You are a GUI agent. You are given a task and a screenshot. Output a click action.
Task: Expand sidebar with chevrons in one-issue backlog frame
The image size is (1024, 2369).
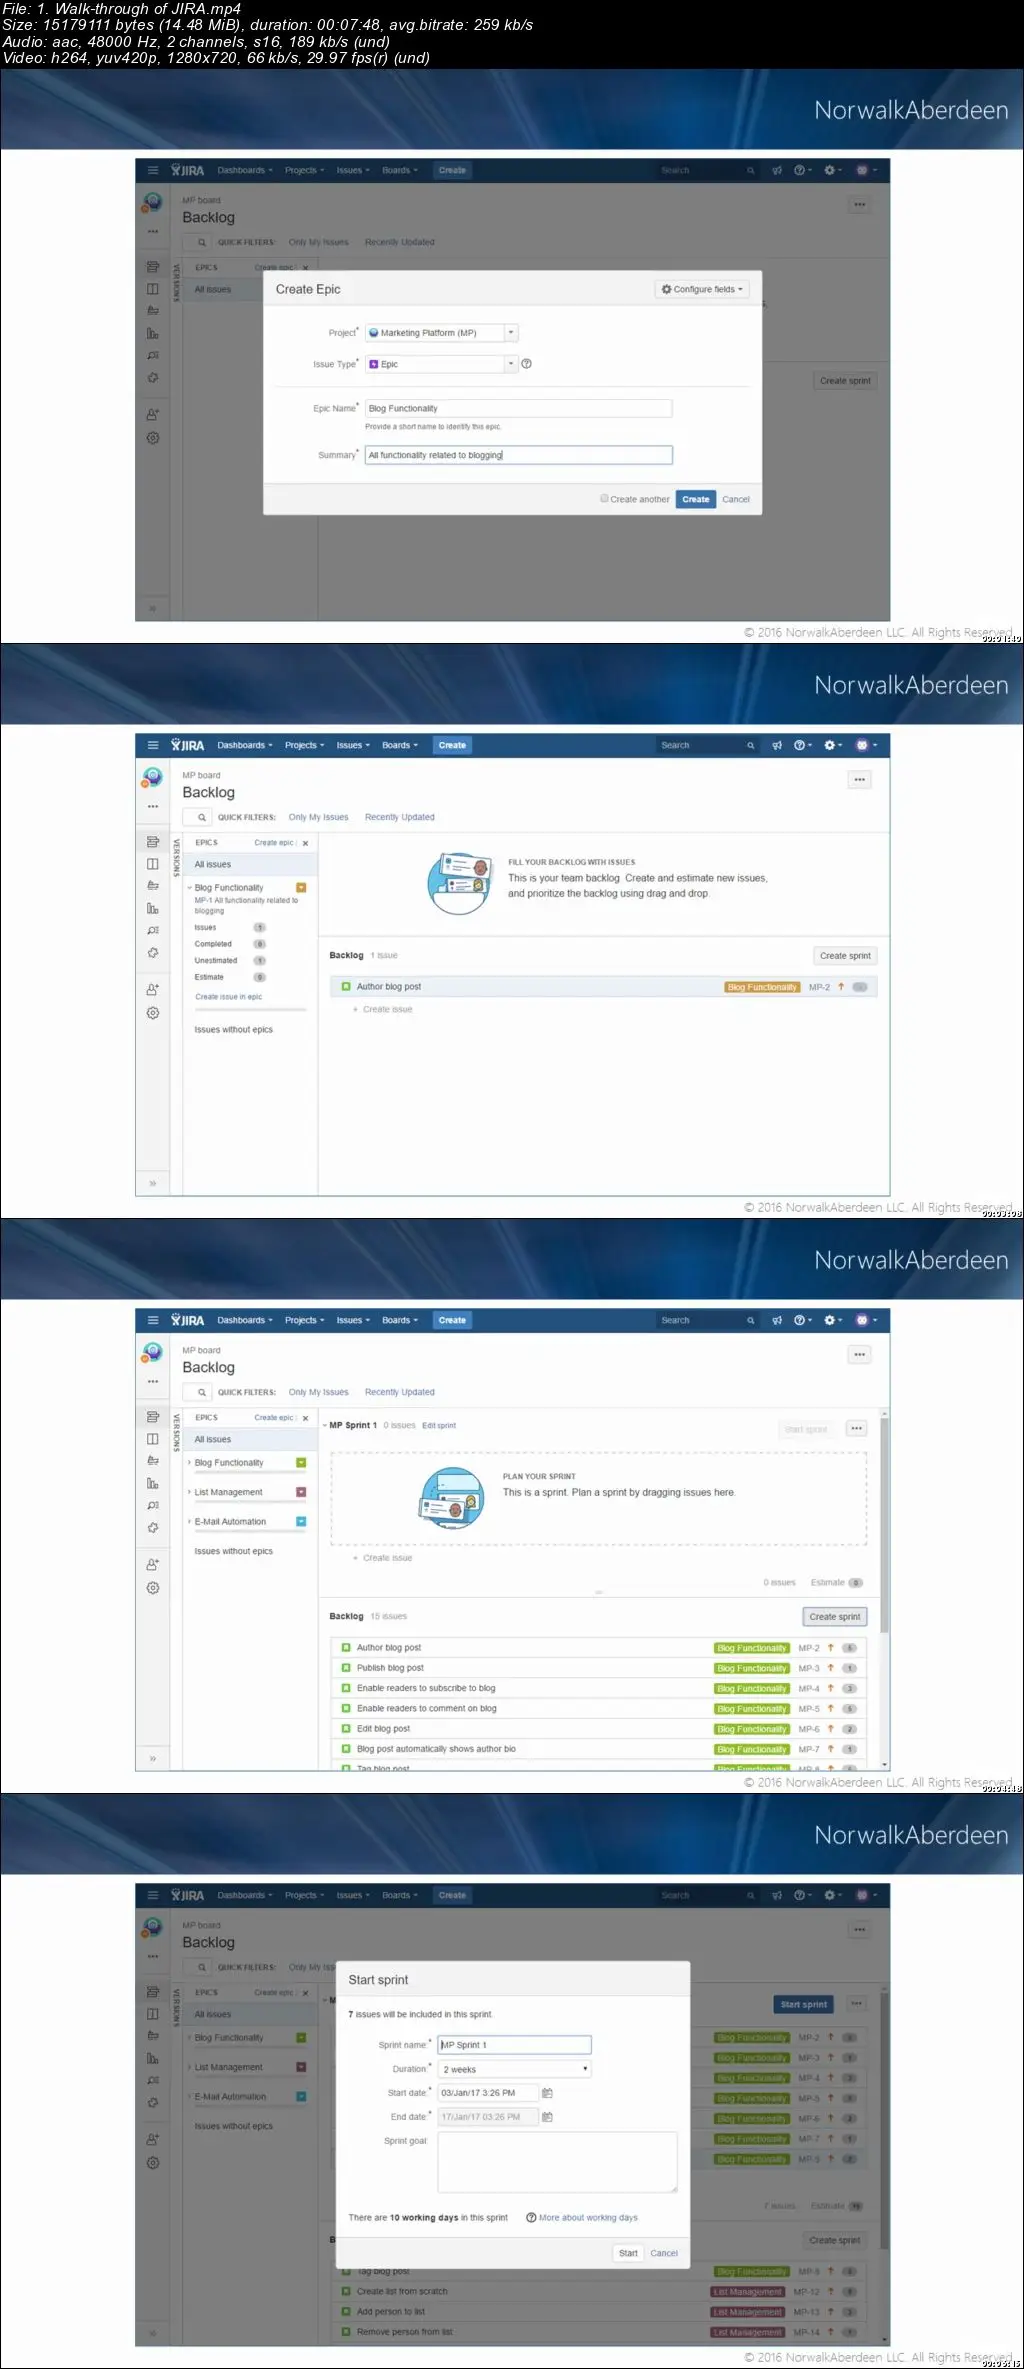(x=153, y=1183)
